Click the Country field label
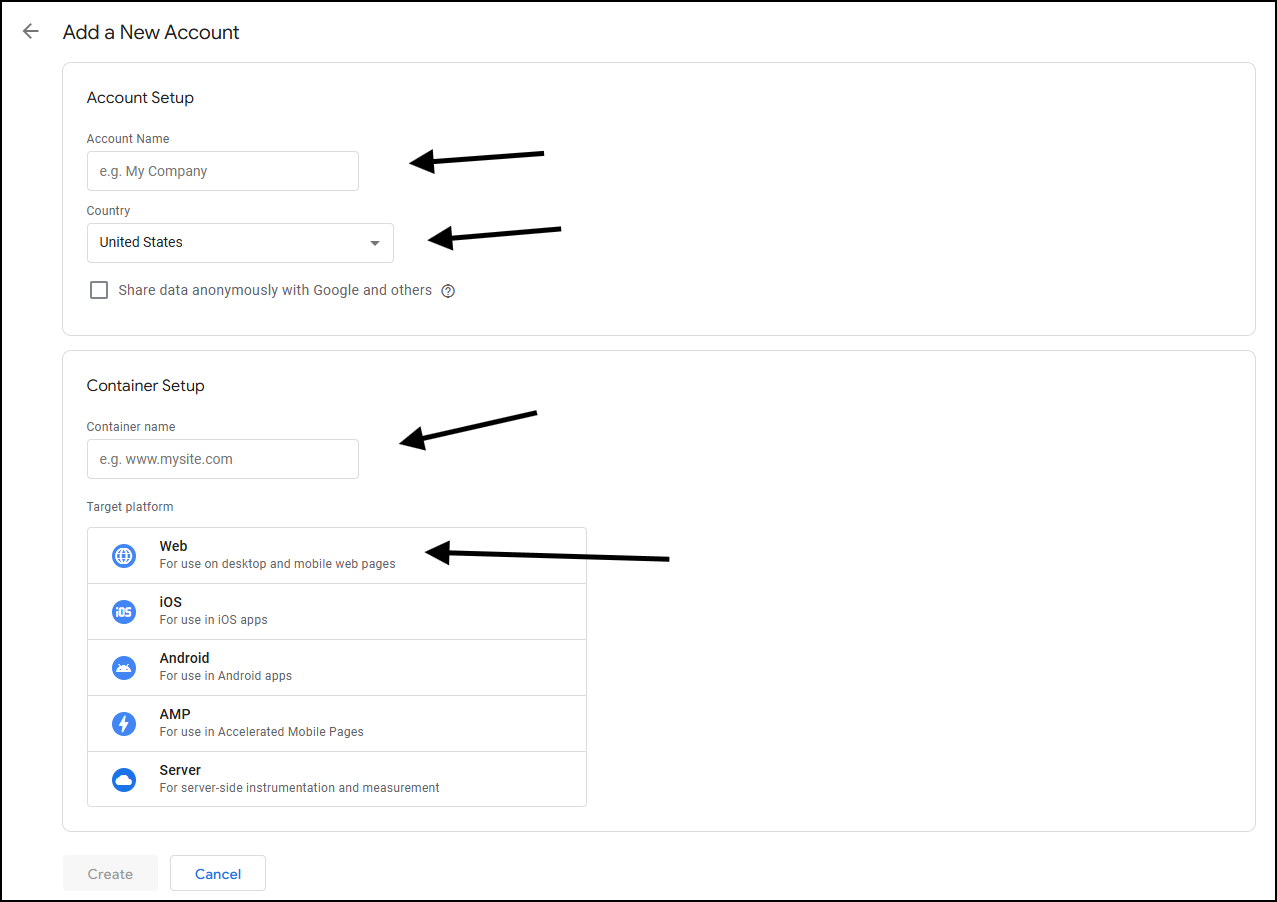 point(109,211)
